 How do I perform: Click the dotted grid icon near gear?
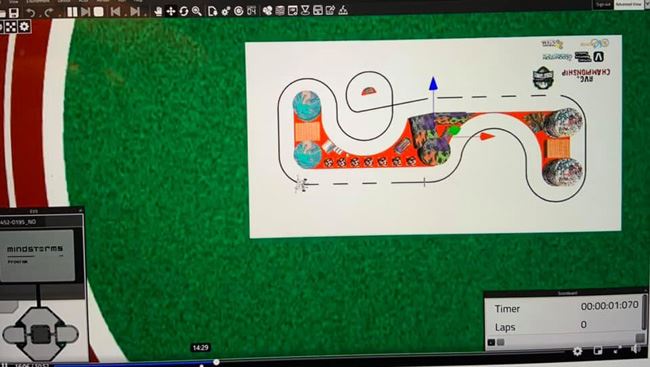[x=11, y=27]
